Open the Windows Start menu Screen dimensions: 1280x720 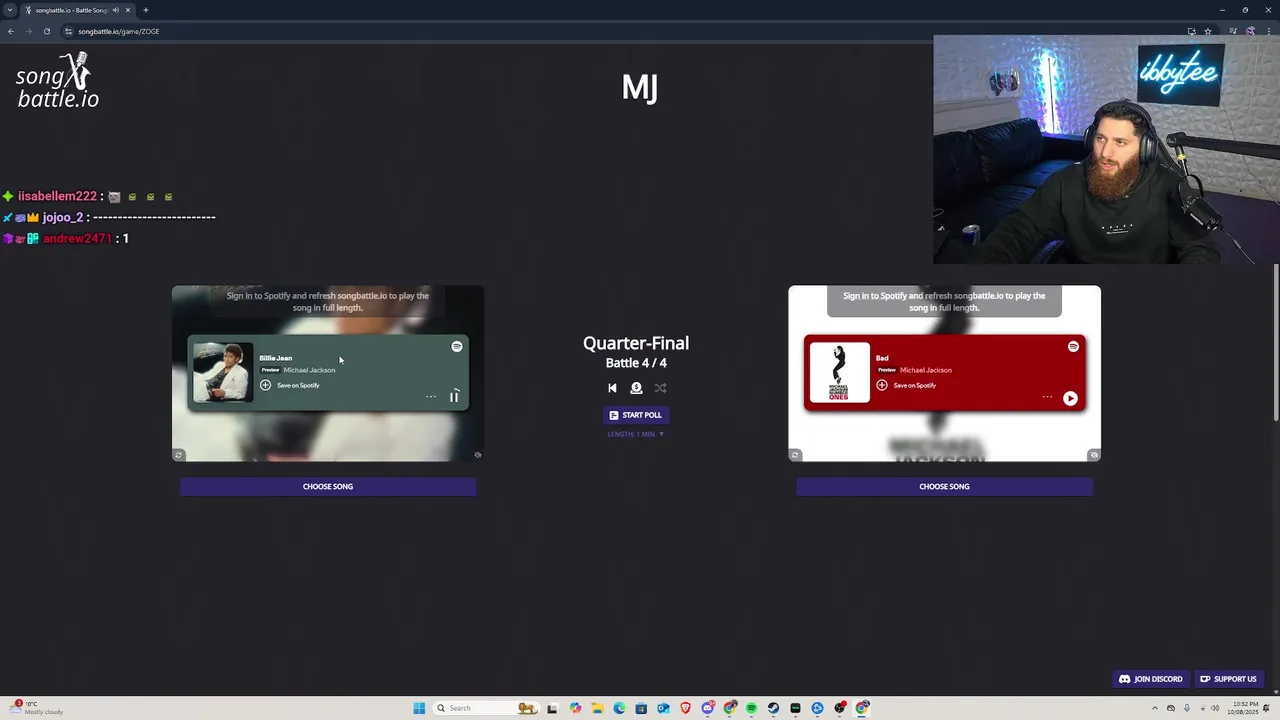coord(419,708)
